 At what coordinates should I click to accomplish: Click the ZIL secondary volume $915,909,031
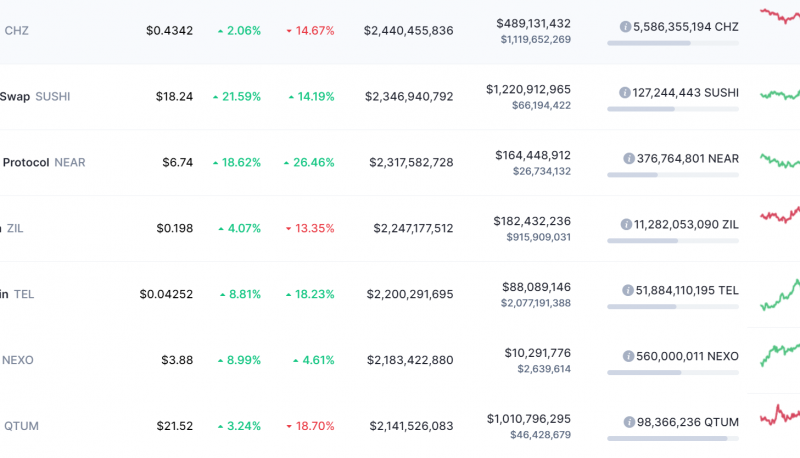click(x=539, y=237)
